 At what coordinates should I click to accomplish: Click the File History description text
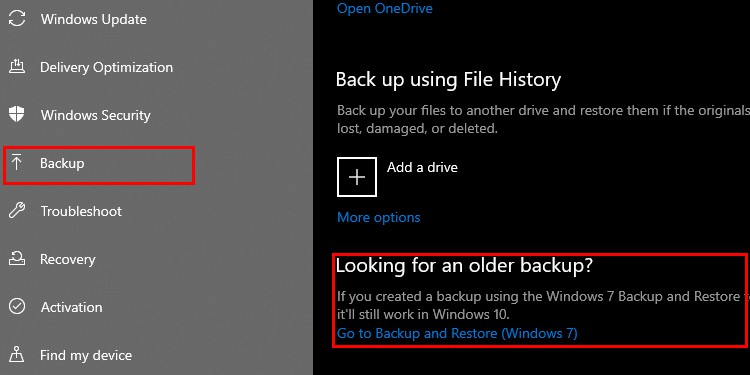[x=543, y=119]
